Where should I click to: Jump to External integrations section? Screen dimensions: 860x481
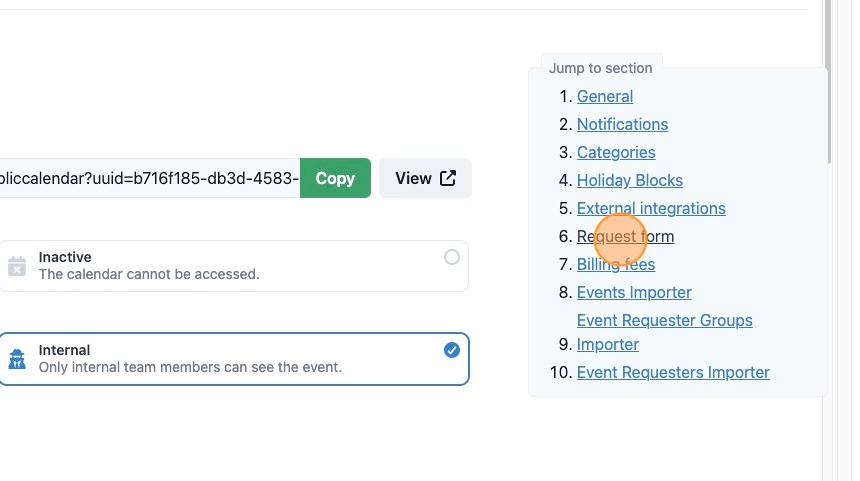point(651,208)
